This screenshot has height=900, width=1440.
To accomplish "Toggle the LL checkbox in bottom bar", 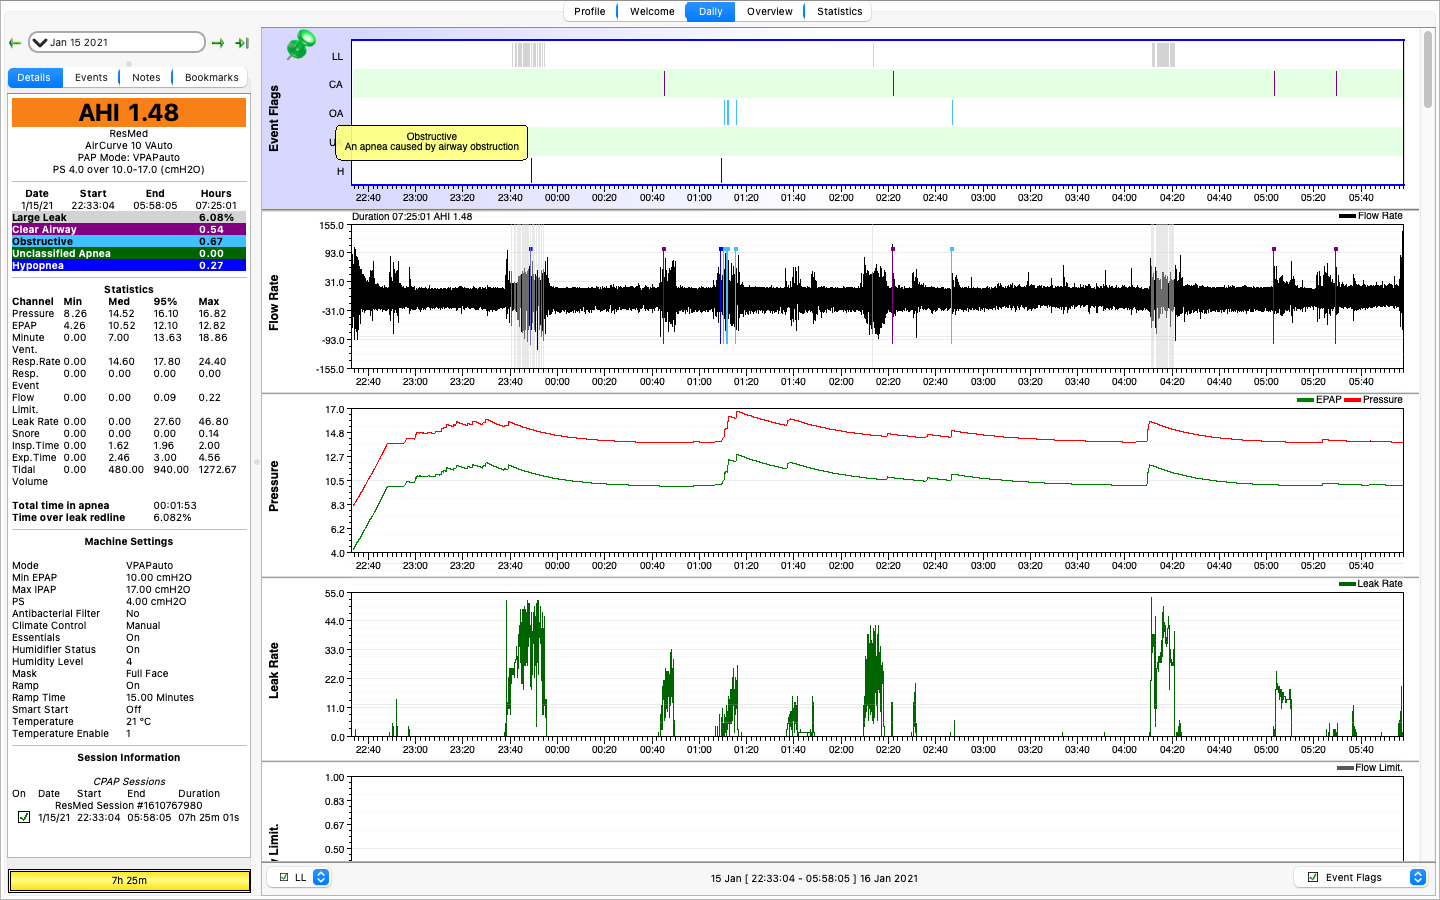I will tap(284, 877).
